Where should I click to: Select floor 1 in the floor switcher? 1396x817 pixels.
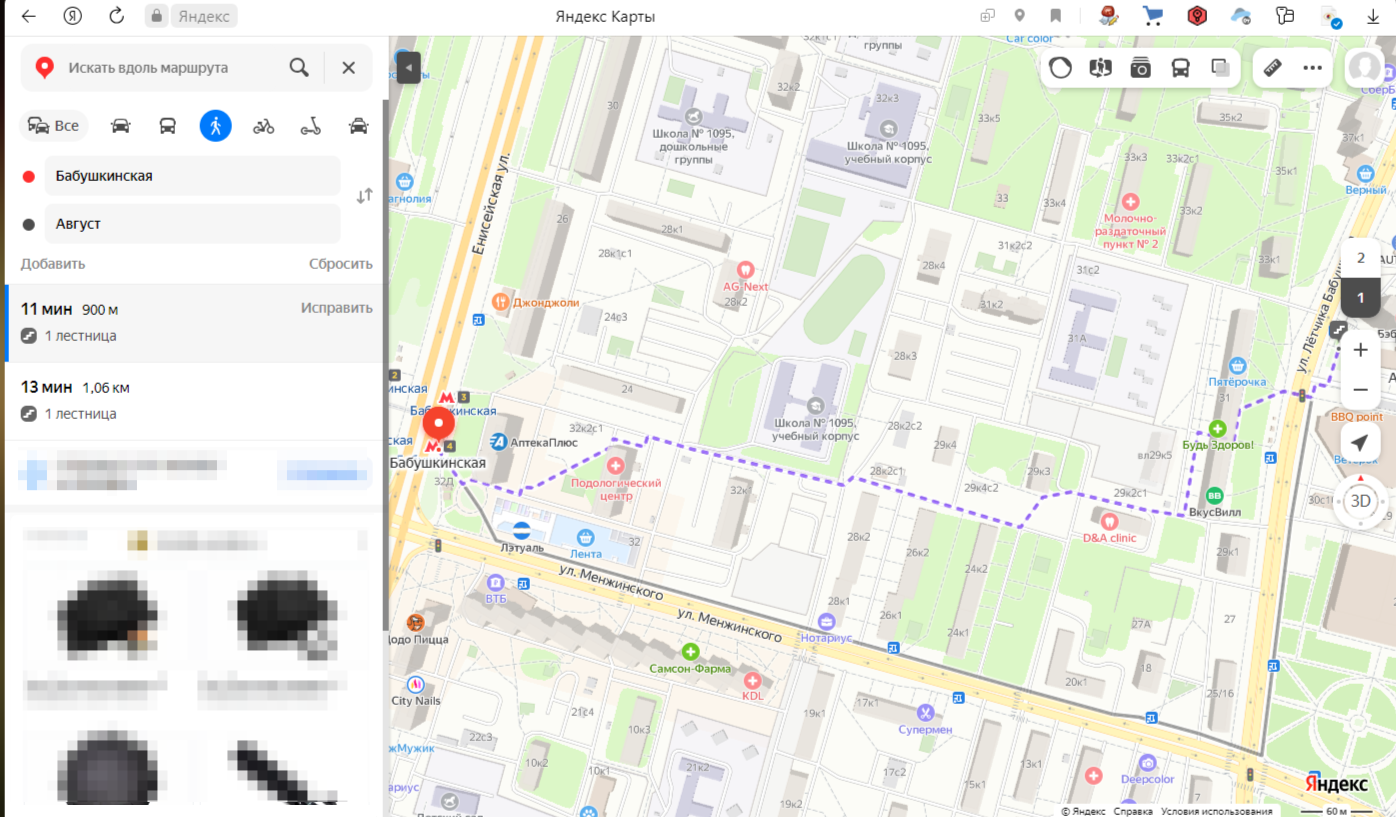click(x=1360, y=297)
